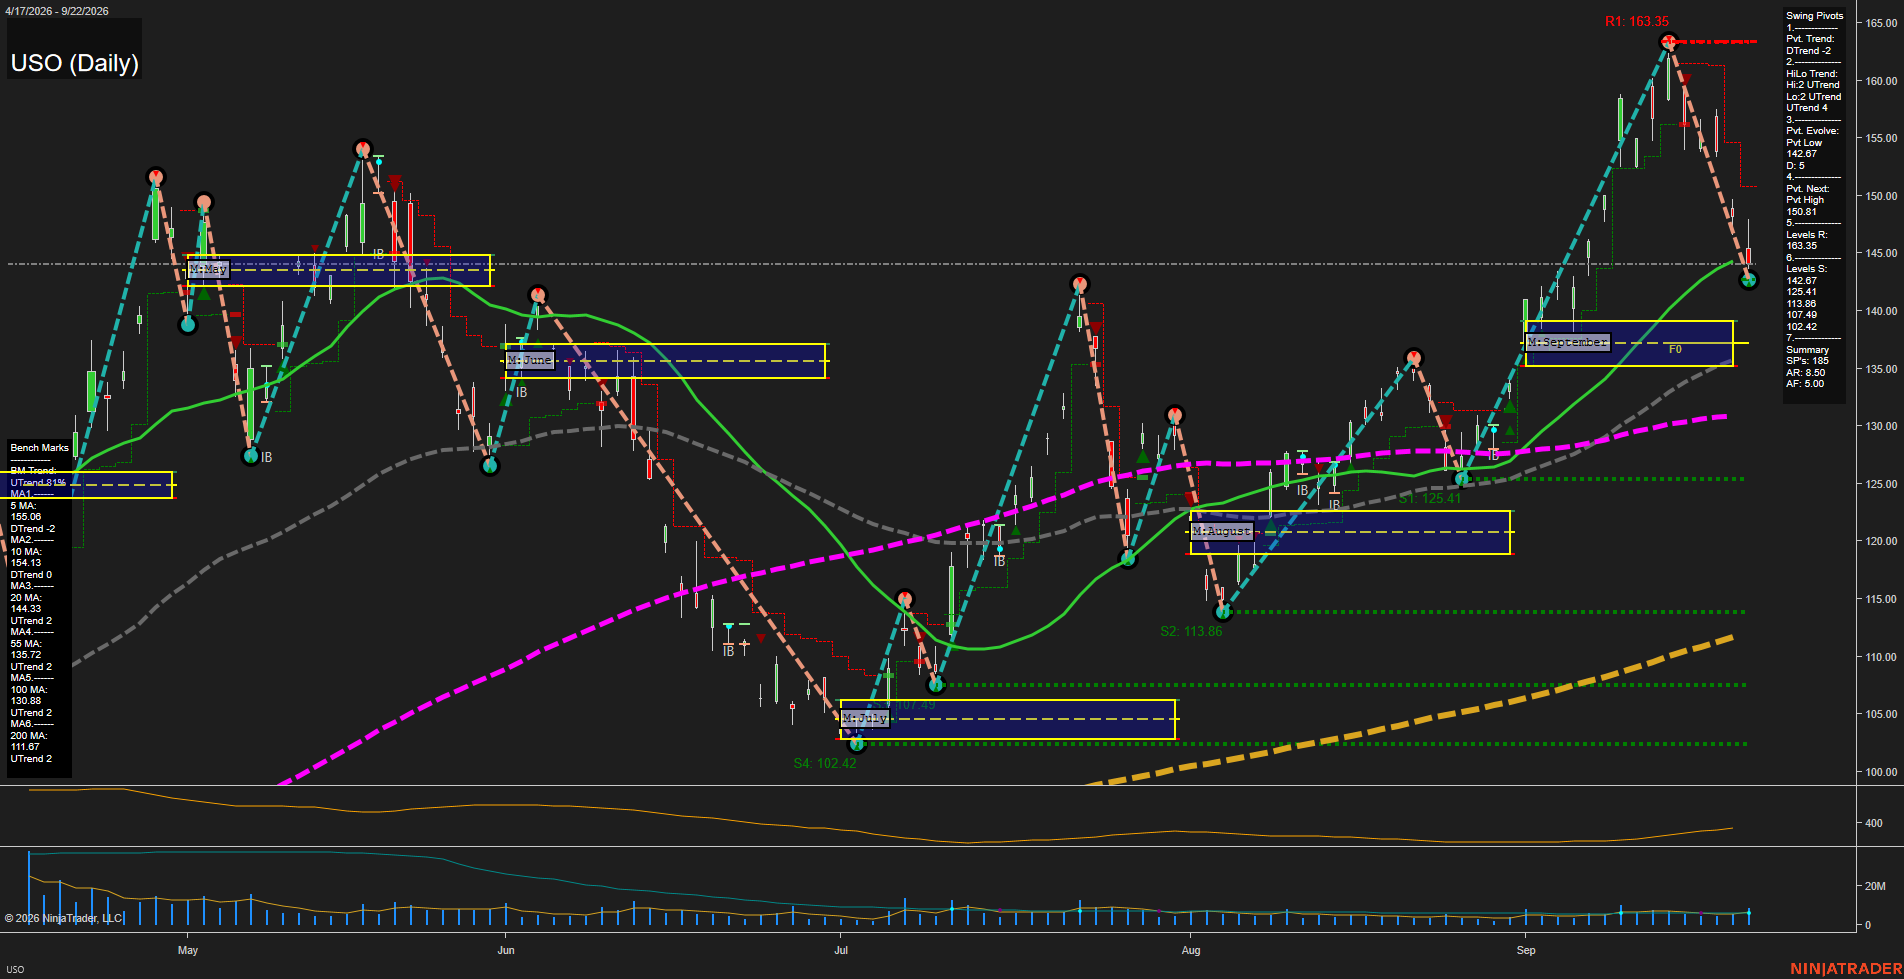Click the 105.00 price axis label

(x=1881, y=714)
